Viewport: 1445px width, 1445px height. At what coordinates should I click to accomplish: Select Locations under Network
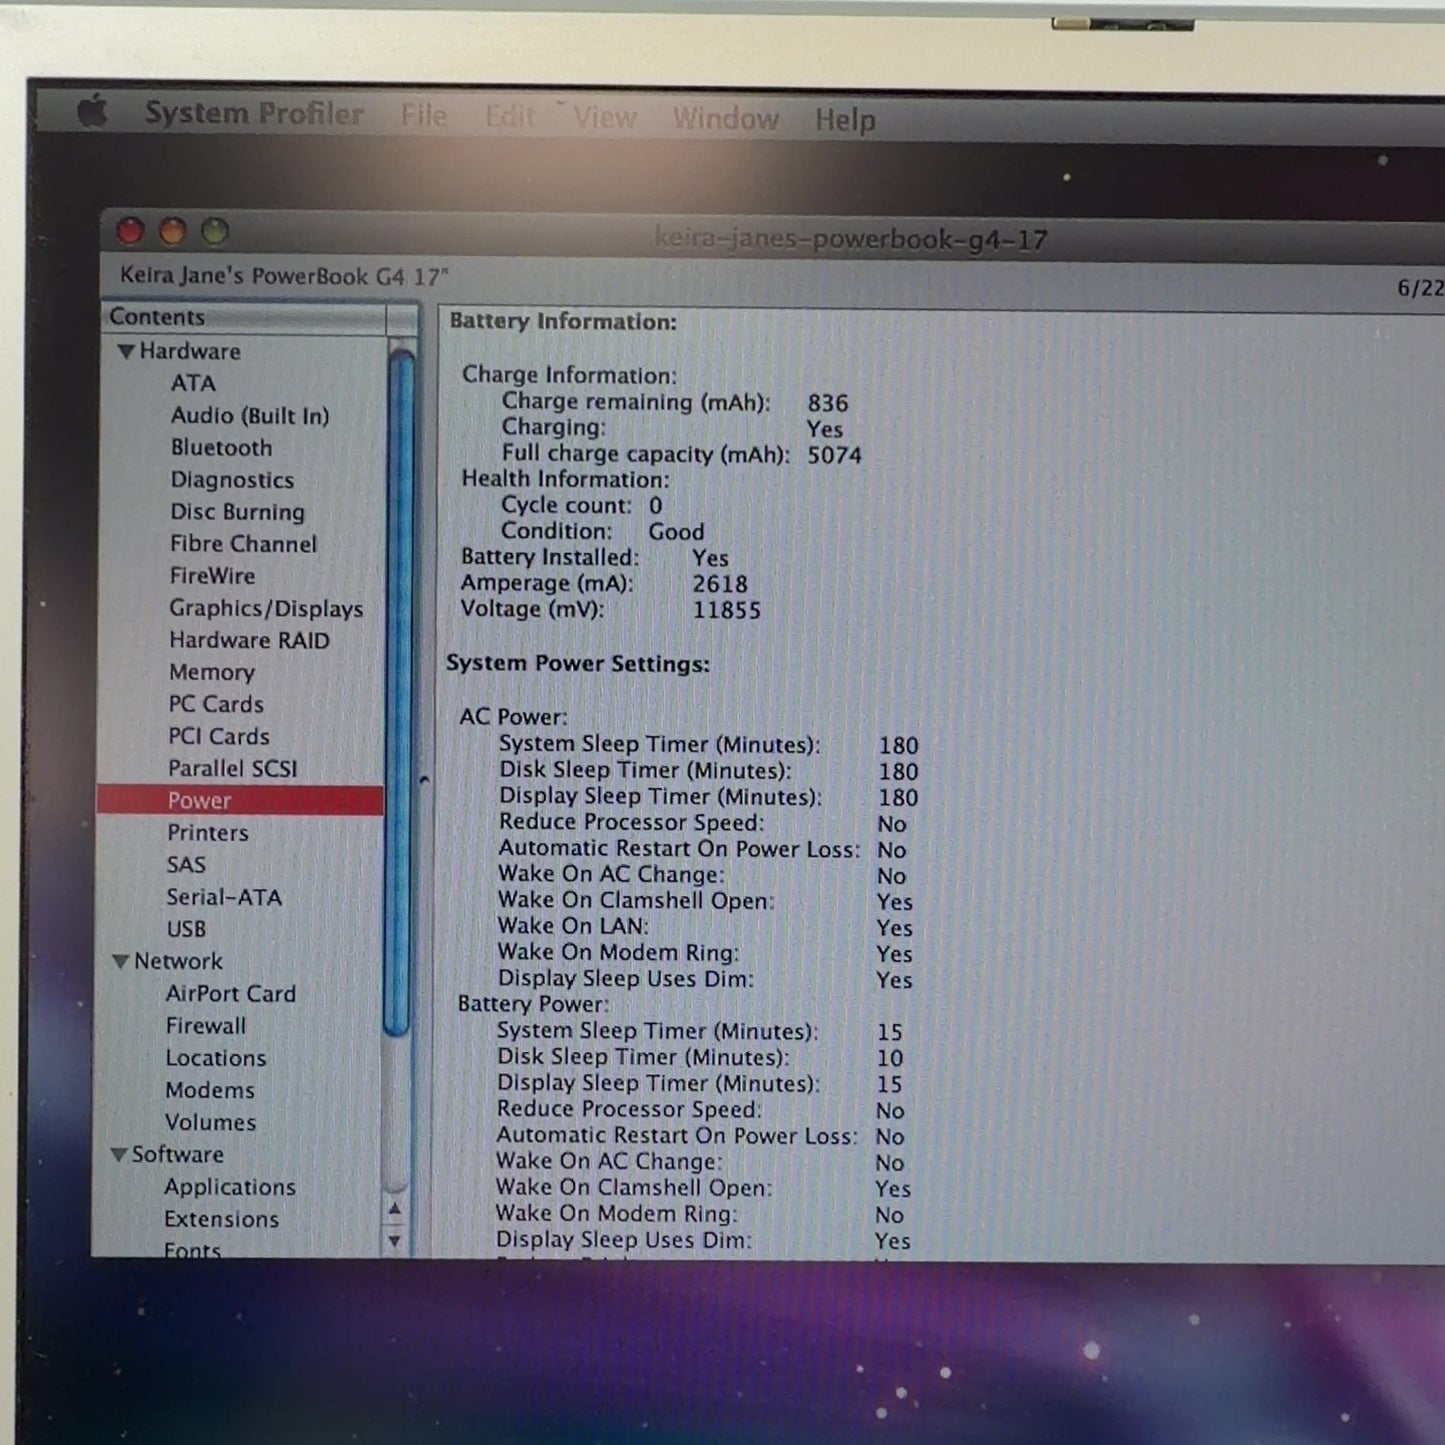tap(216, 1058)
